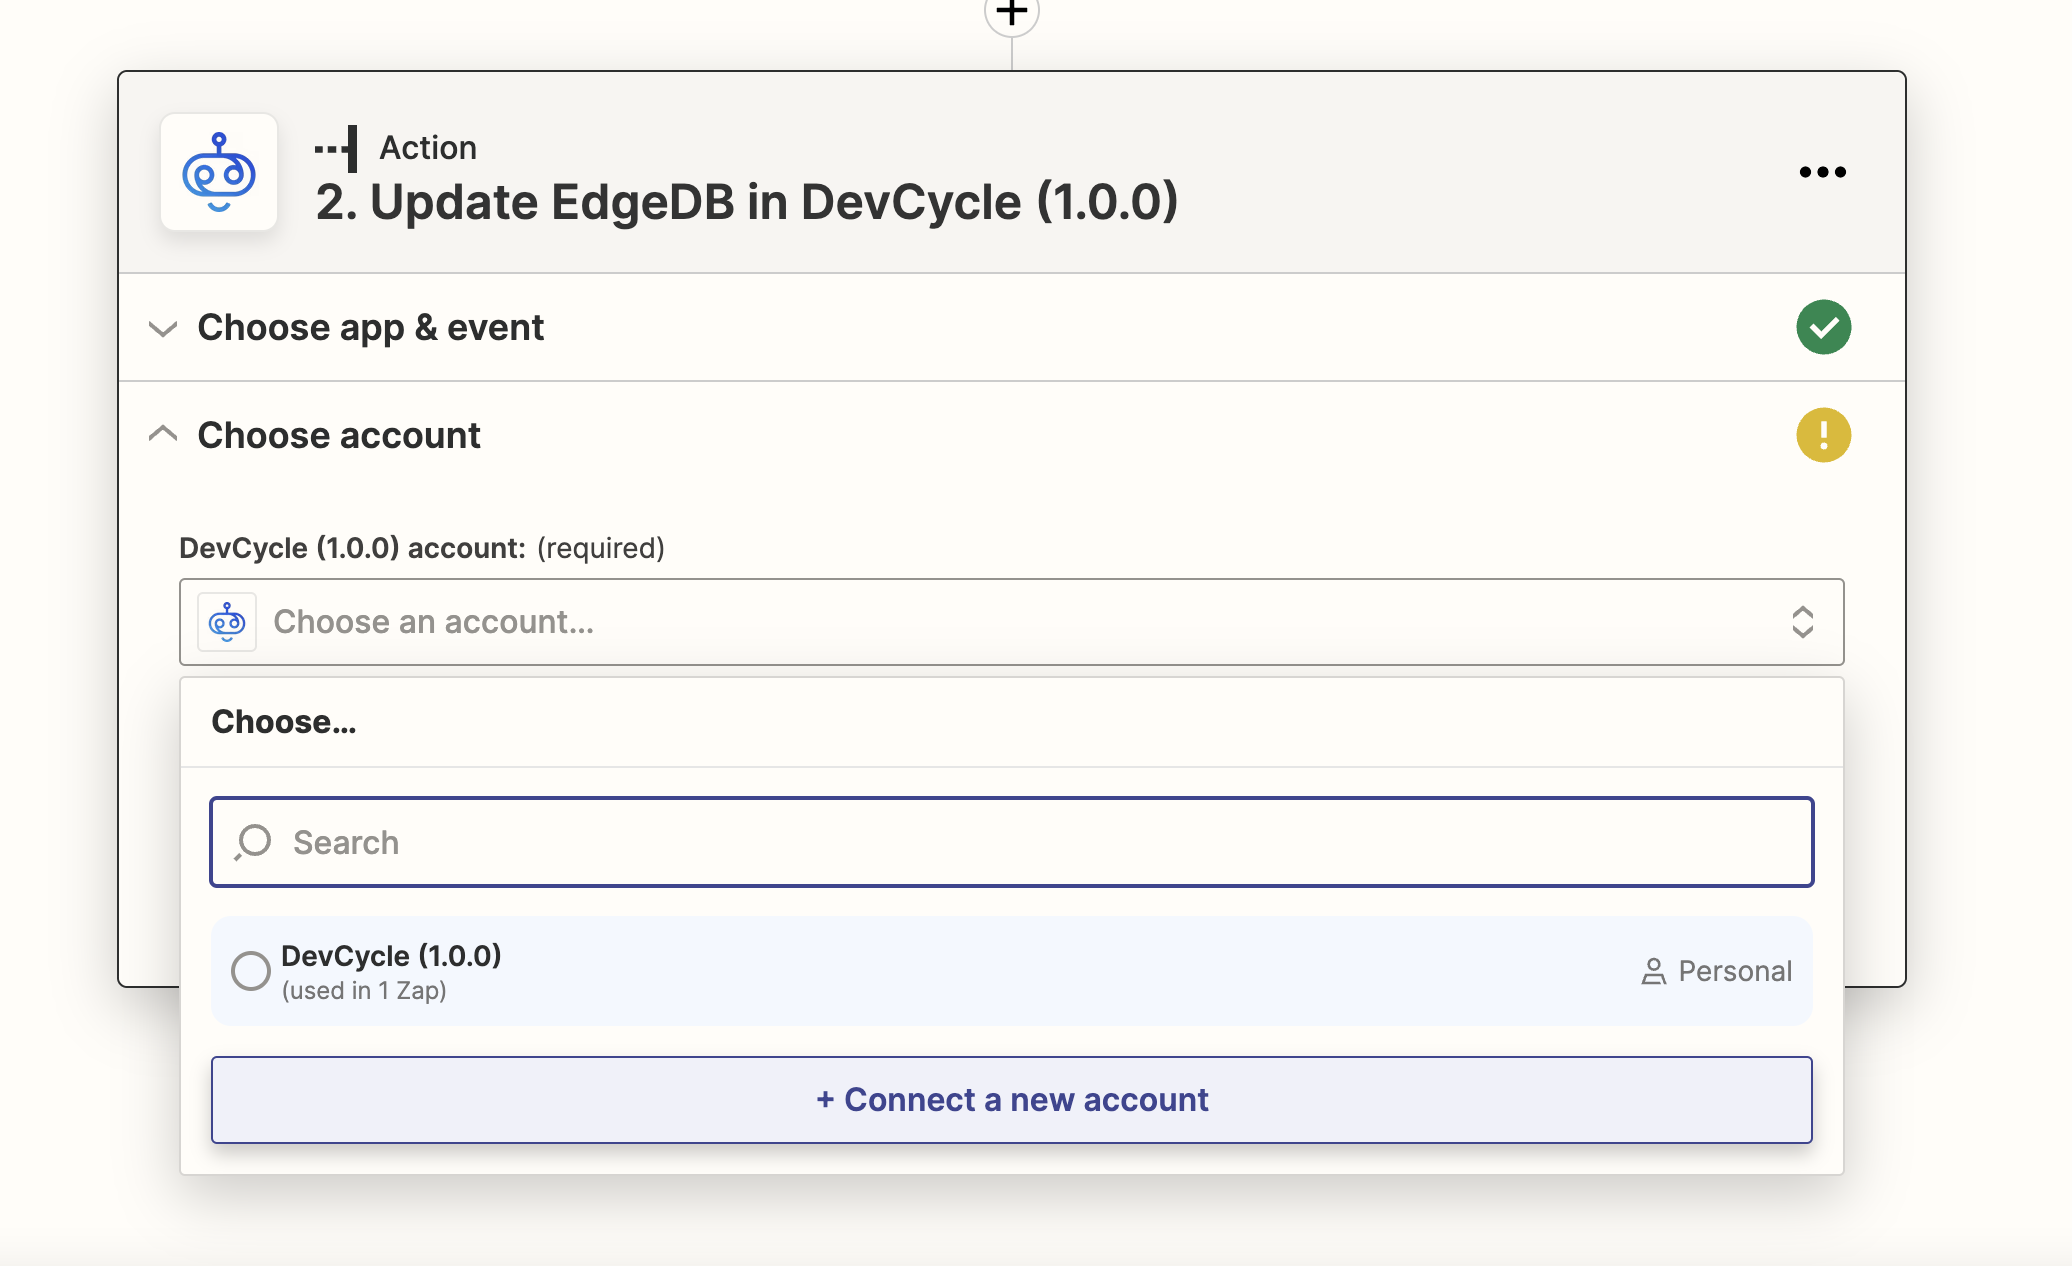Click the Choose account header
The height and width of the screenshot is (1266, 2072).
[339, 435]
